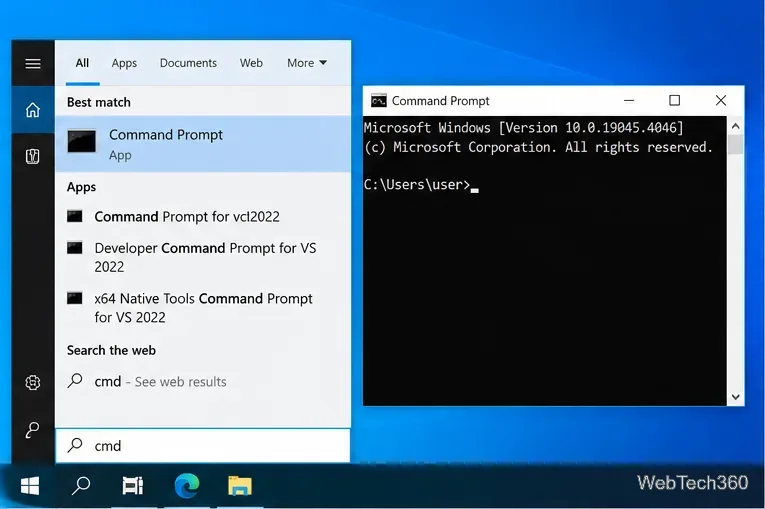
Task: Open the Documents filter icon in the sidebar
Action: pyautogui.click(x=33, y=156)
